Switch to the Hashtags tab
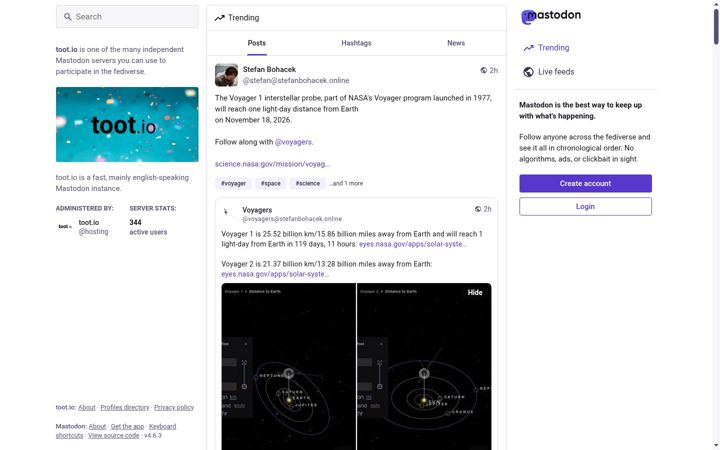 [356, 43]
